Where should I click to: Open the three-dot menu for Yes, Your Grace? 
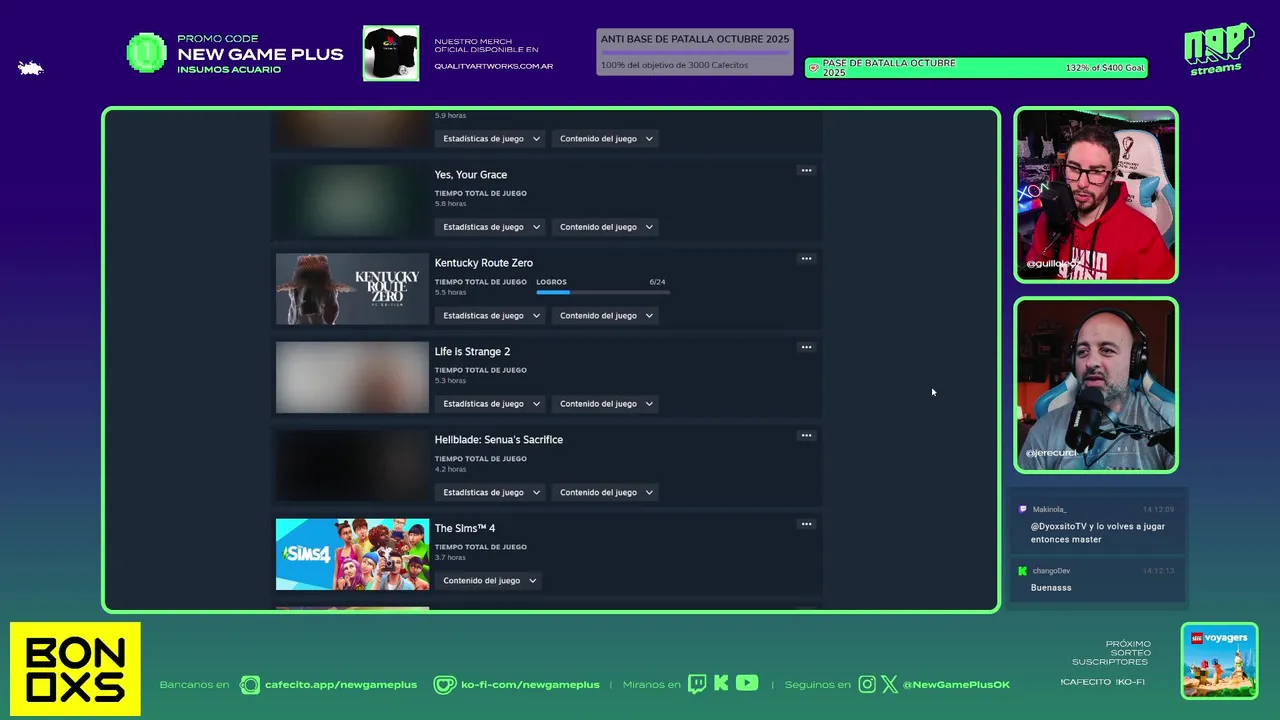point(806,171)
